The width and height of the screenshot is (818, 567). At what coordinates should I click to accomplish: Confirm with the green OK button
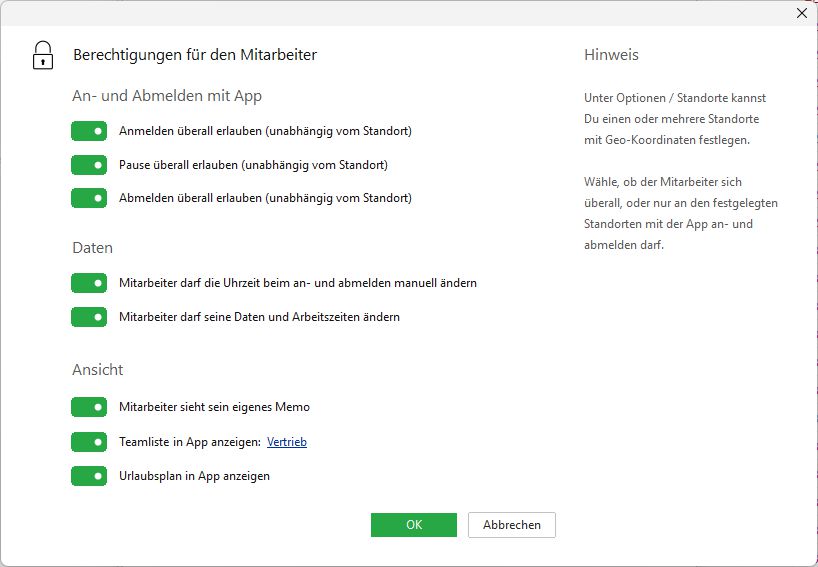413,525
